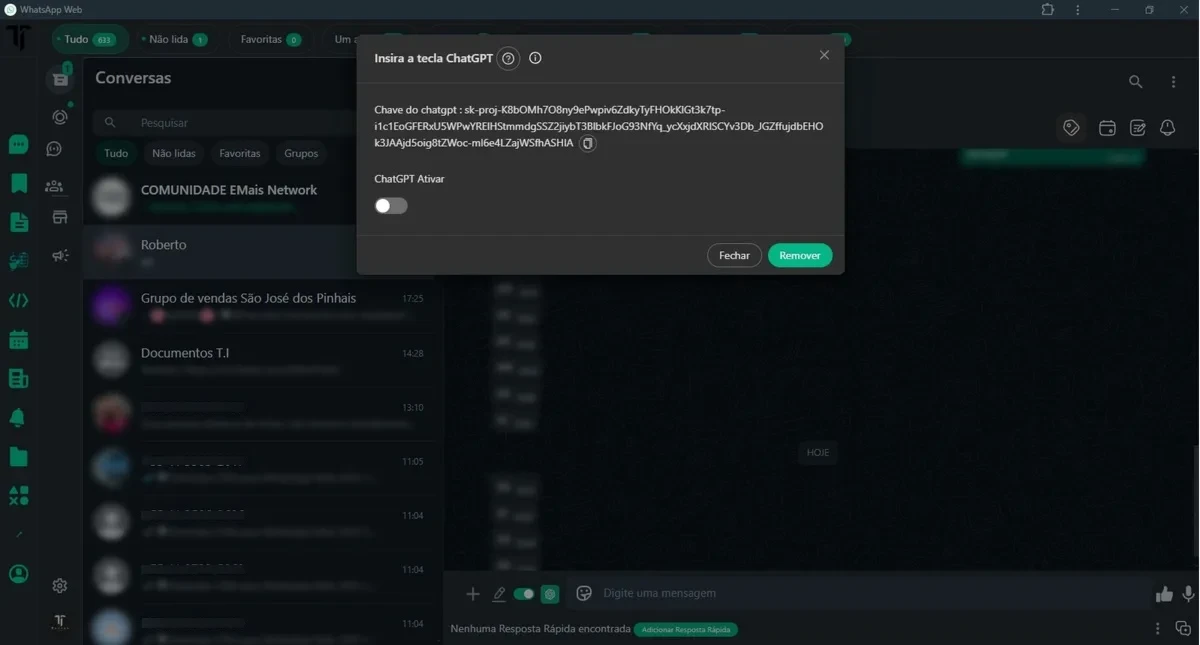Click the green ChatGPT icon in message bar
The height and width of the screenshot is (645, 1200).
pyautogui.click(x=550, y=594)
